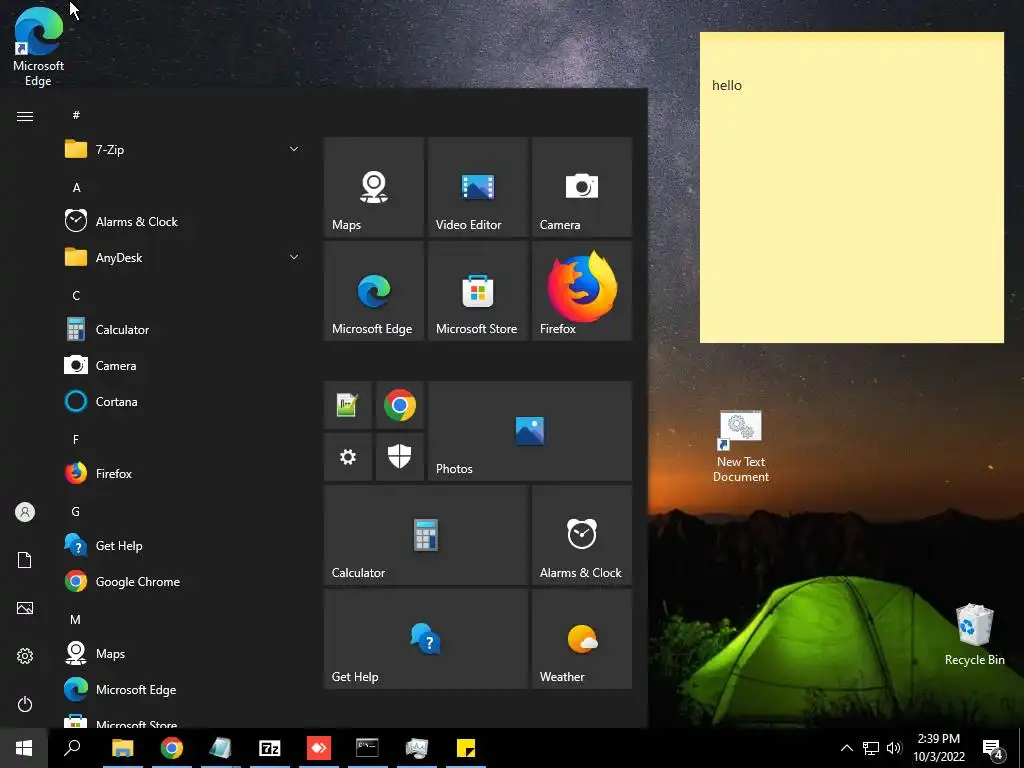Click the letter A section header
Viewport: 1024px width, 768px height.
(76, 188)
